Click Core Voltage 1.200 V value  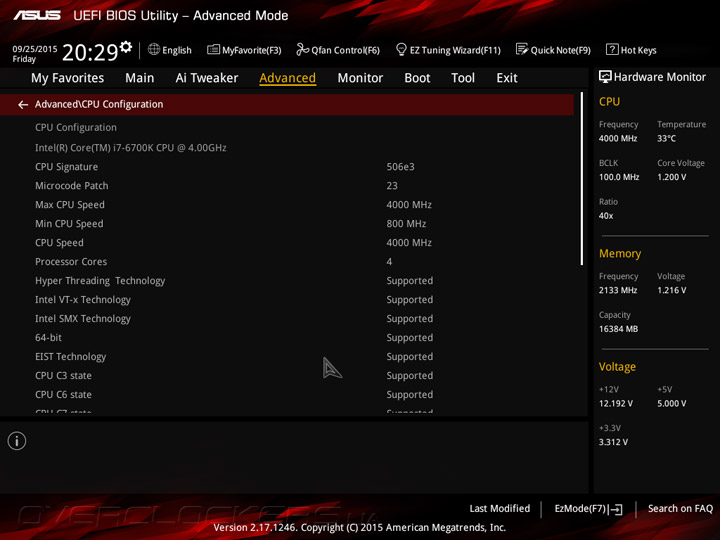pos(672,177)
